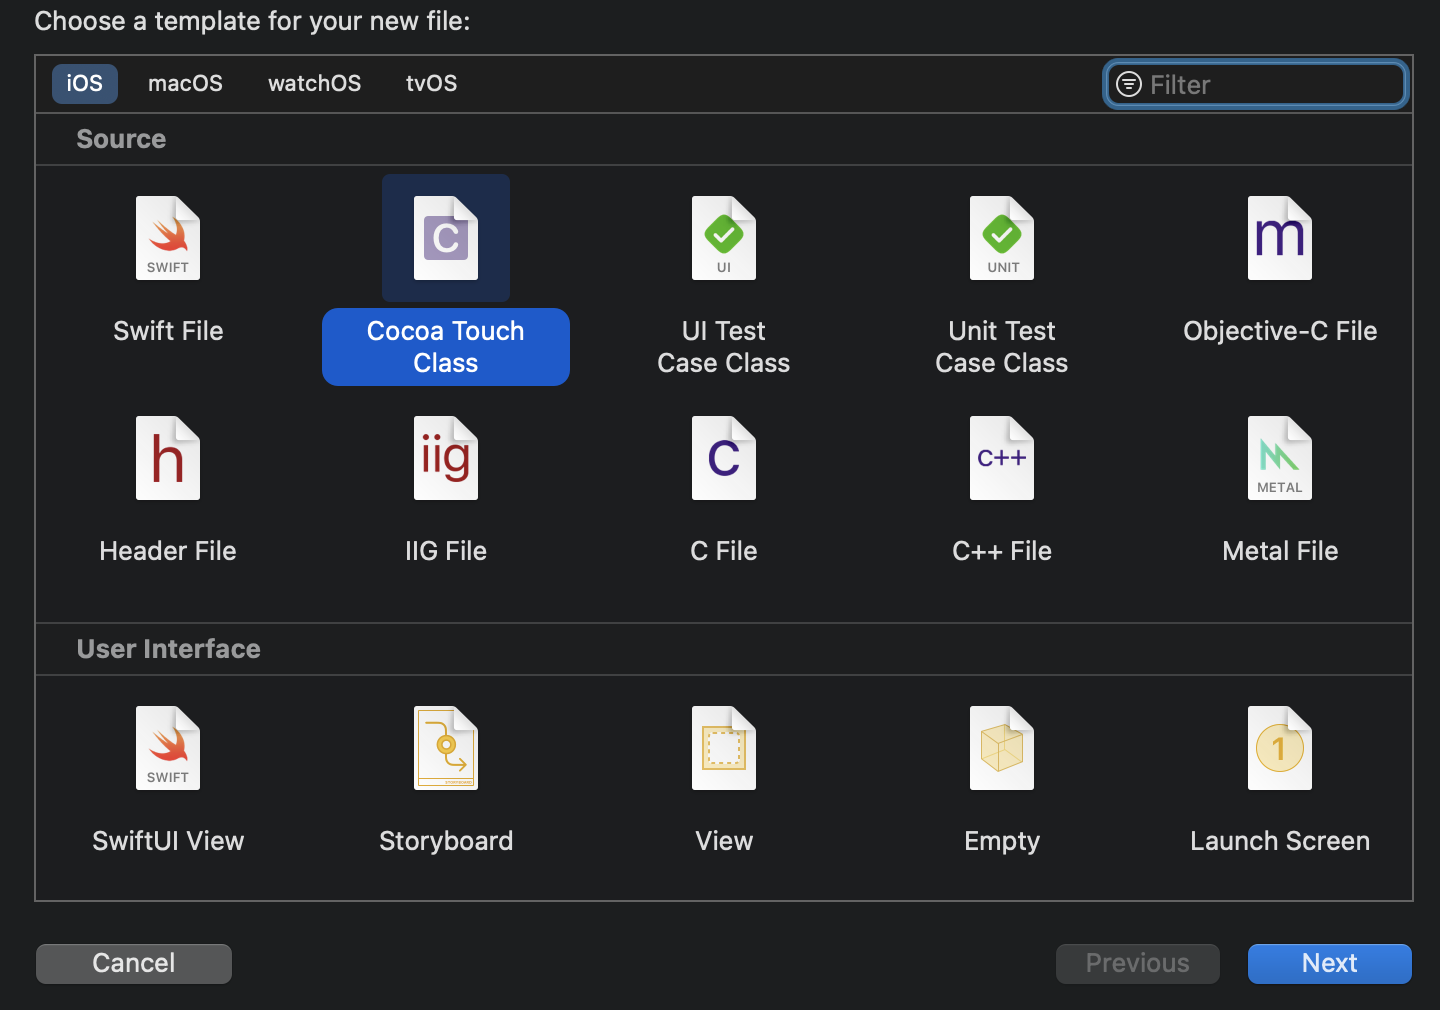Switch to the tvOS platform tab
This screenshot has width=1440, height=1010.
tap(431, 83)
